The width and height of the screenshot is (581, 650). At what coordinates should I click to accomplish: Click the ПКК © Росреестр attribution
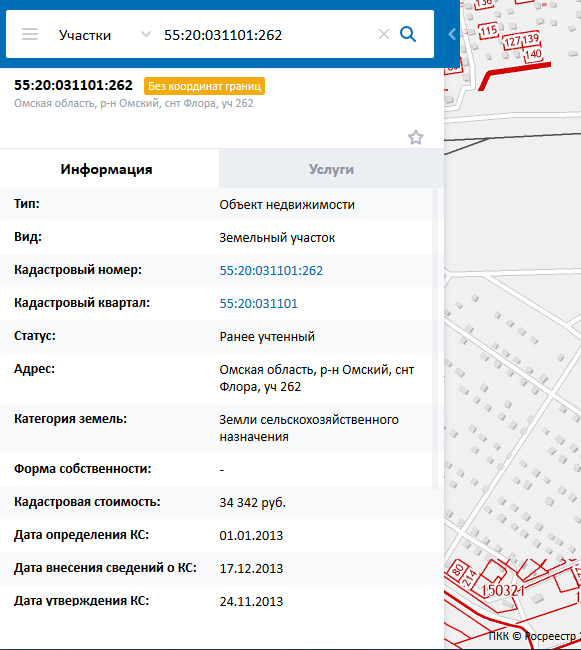pyautogui.click(x=535, y=636)
